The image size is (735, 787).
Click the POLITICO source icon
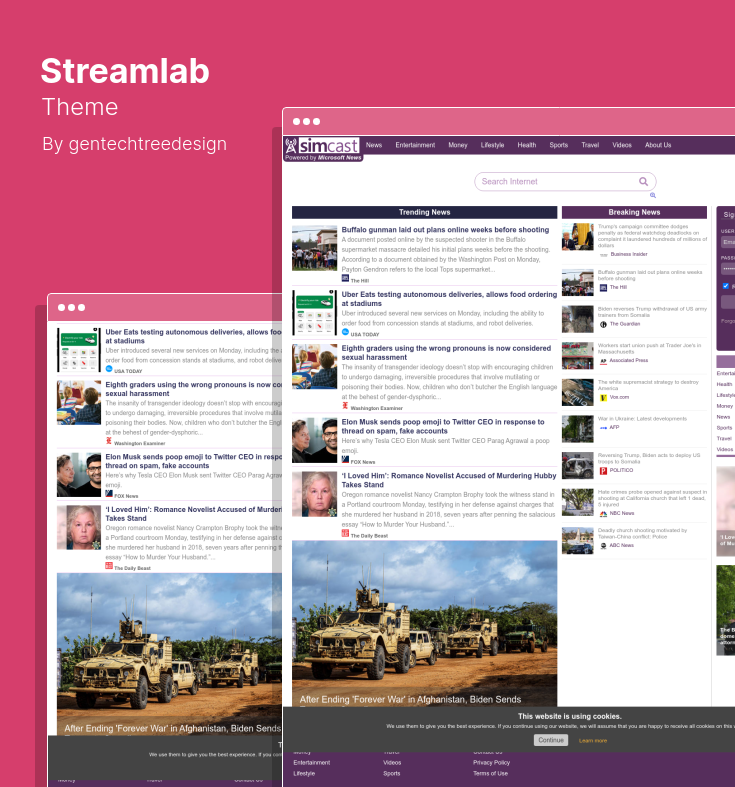pyautogui.click(x=603, y=471)
